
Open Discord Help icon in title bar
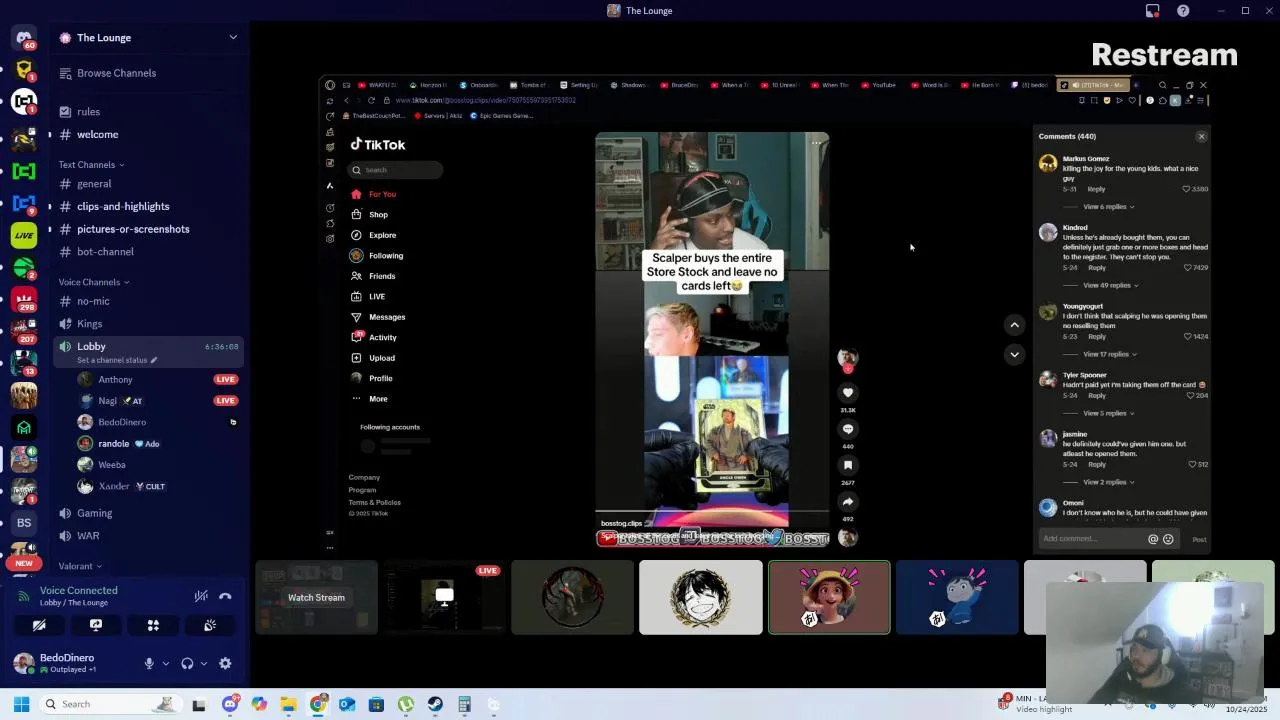[x=1183, y=11]
